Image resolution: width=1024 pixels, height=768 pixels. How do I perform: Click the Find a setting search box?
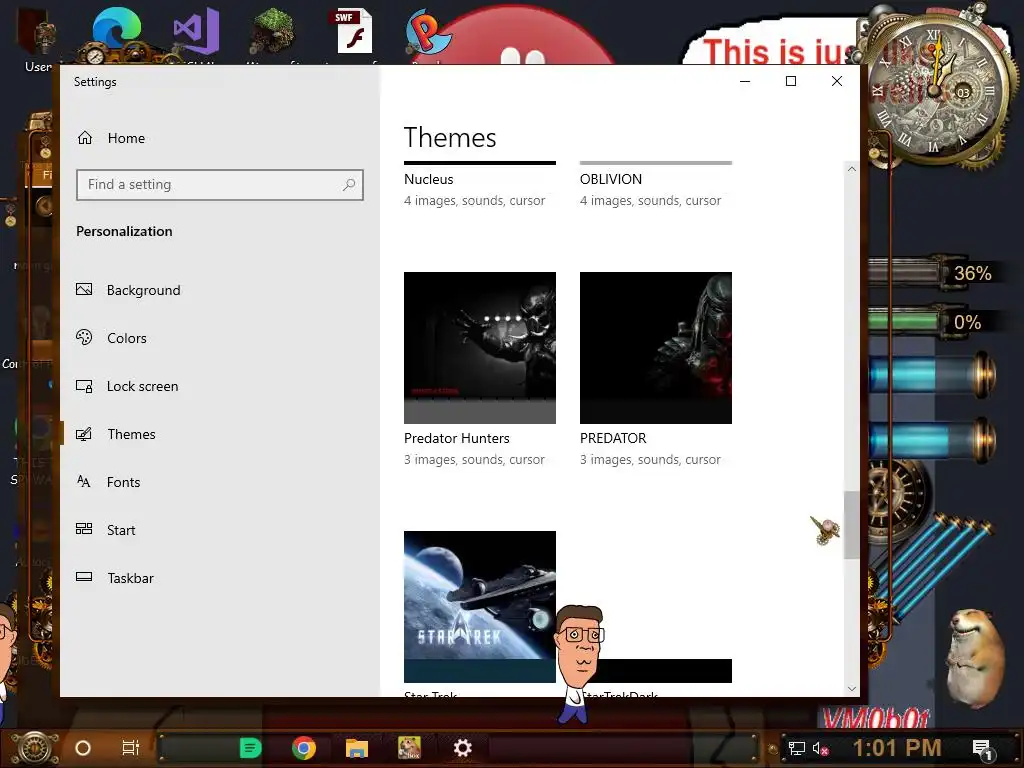[x=219, y=185]
